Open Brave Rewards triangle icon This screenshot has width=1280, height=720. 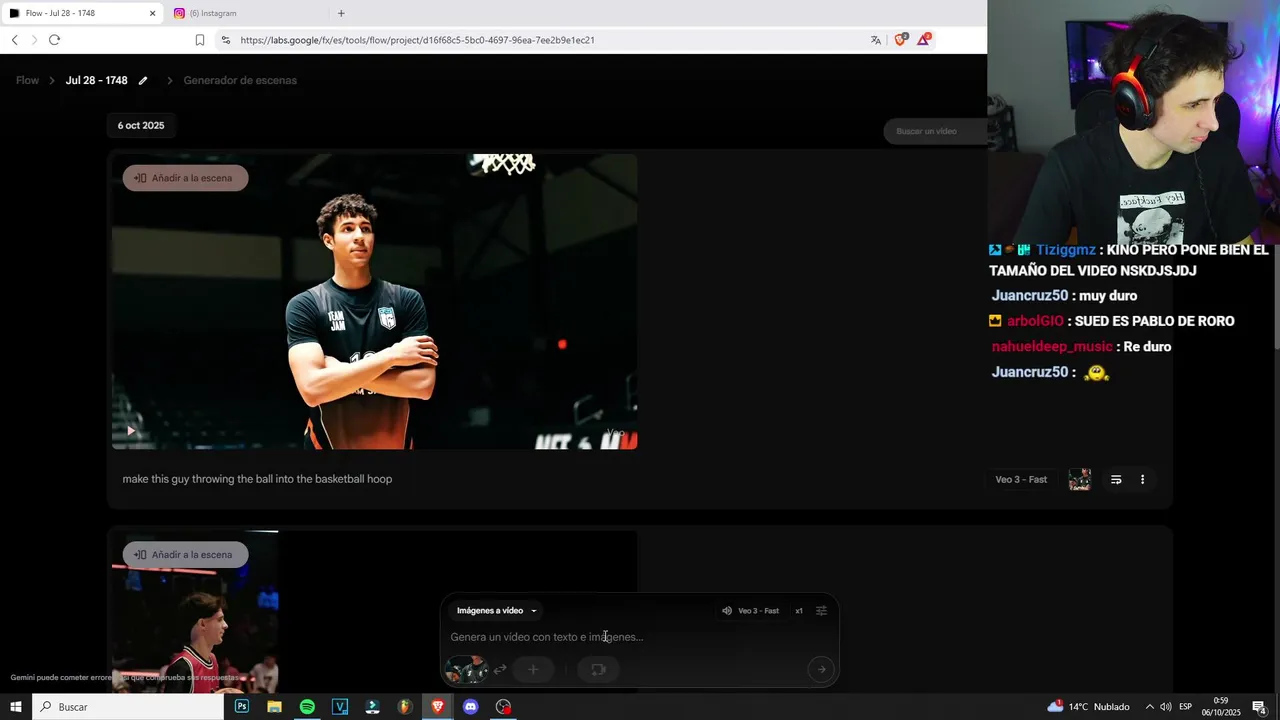click(x=924, y=40)
